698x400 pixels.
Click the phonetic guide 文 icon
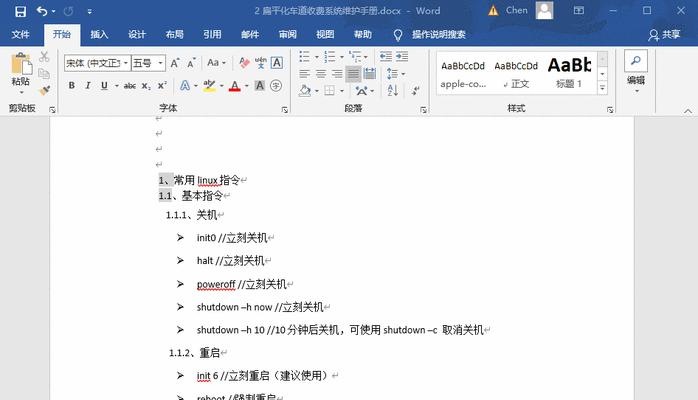(x=260, y=63)
